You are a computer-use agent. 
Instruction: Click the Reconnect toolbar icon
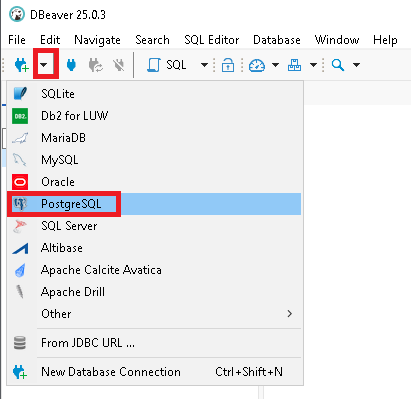coord(96,65)
